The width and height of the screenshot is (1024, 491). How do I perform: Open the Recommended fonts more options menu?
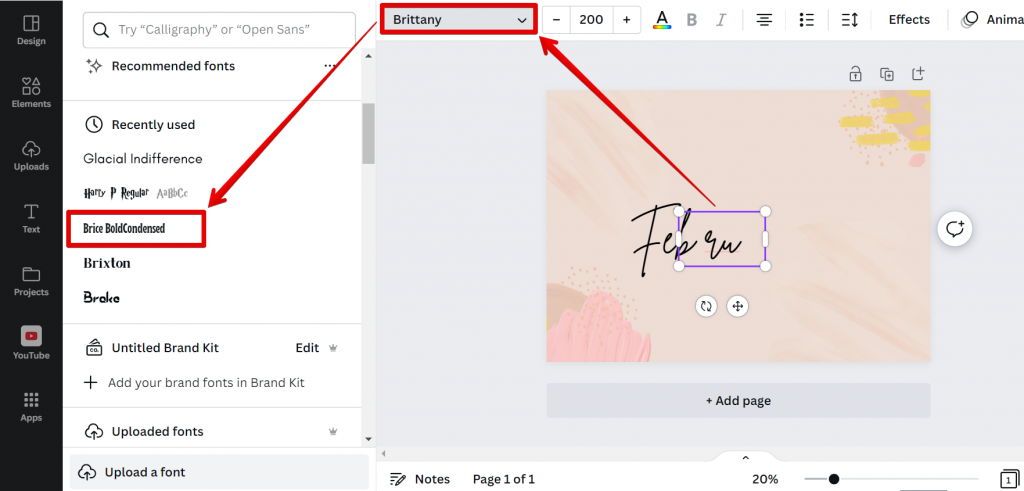330,66
